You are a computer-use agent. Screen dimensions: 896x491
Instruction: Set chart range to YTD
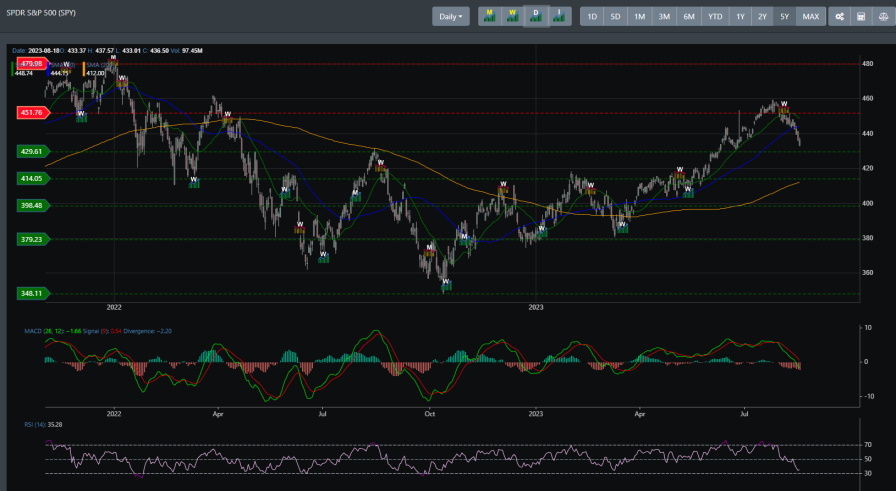click(715, 17)
